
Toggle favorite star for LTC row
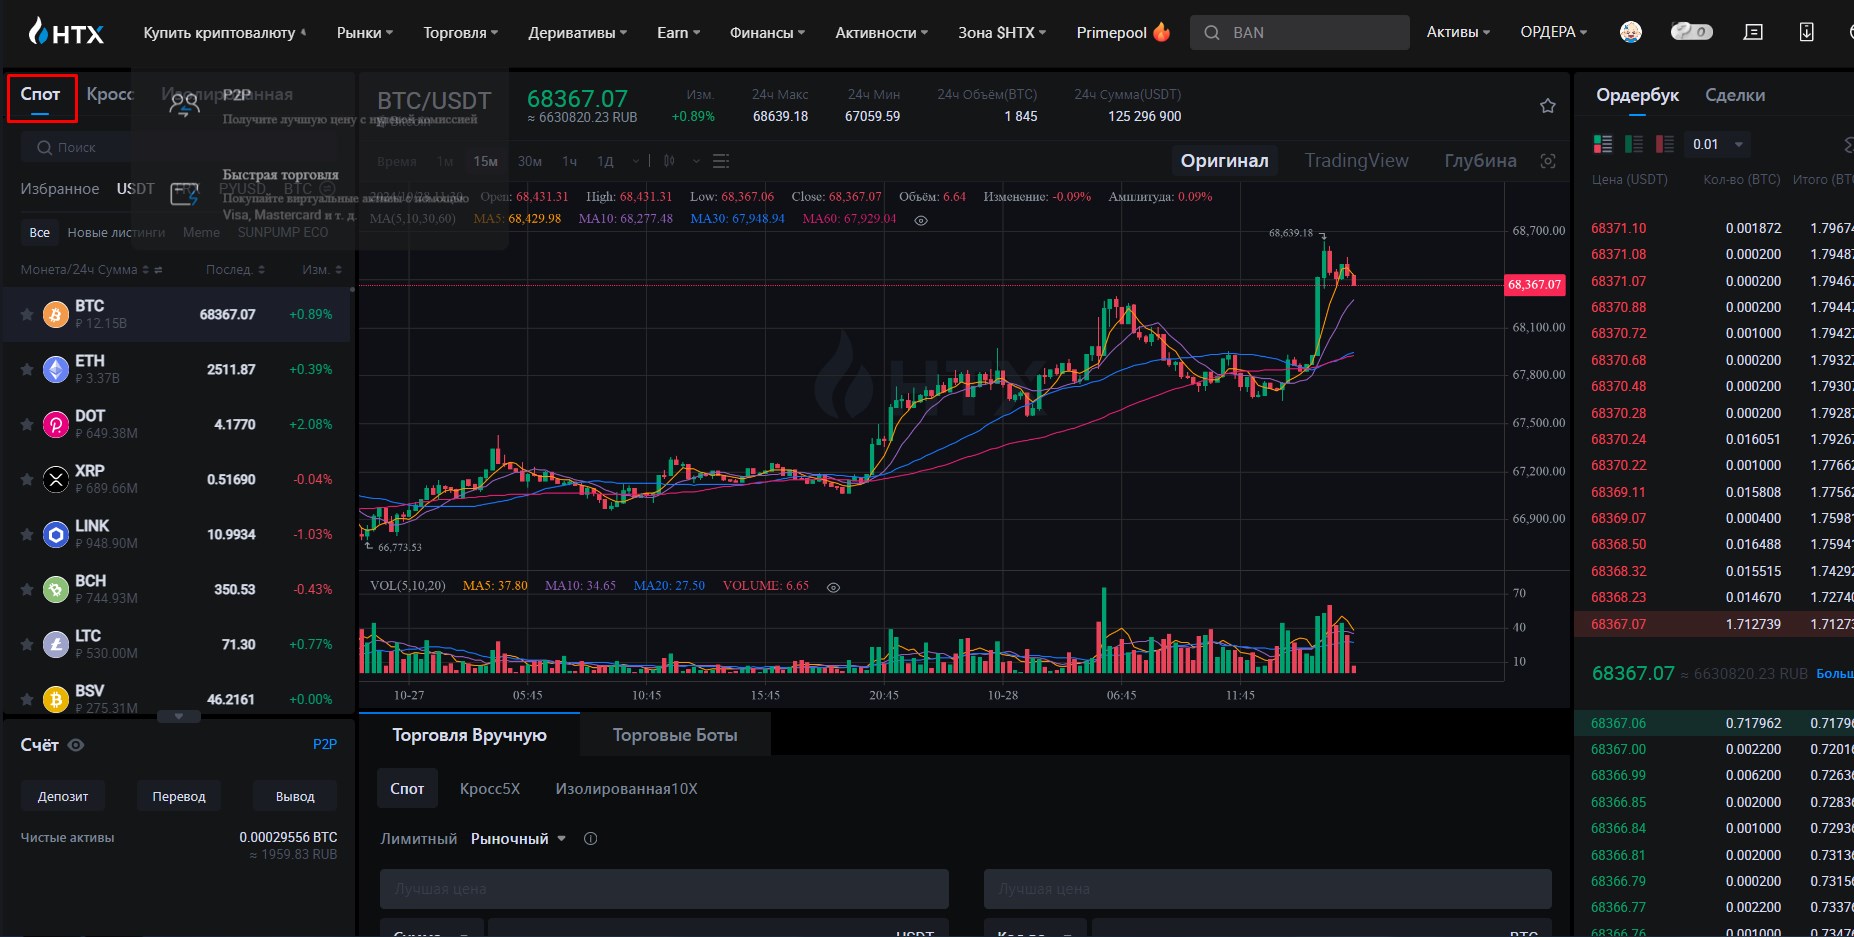coord(27,645)
